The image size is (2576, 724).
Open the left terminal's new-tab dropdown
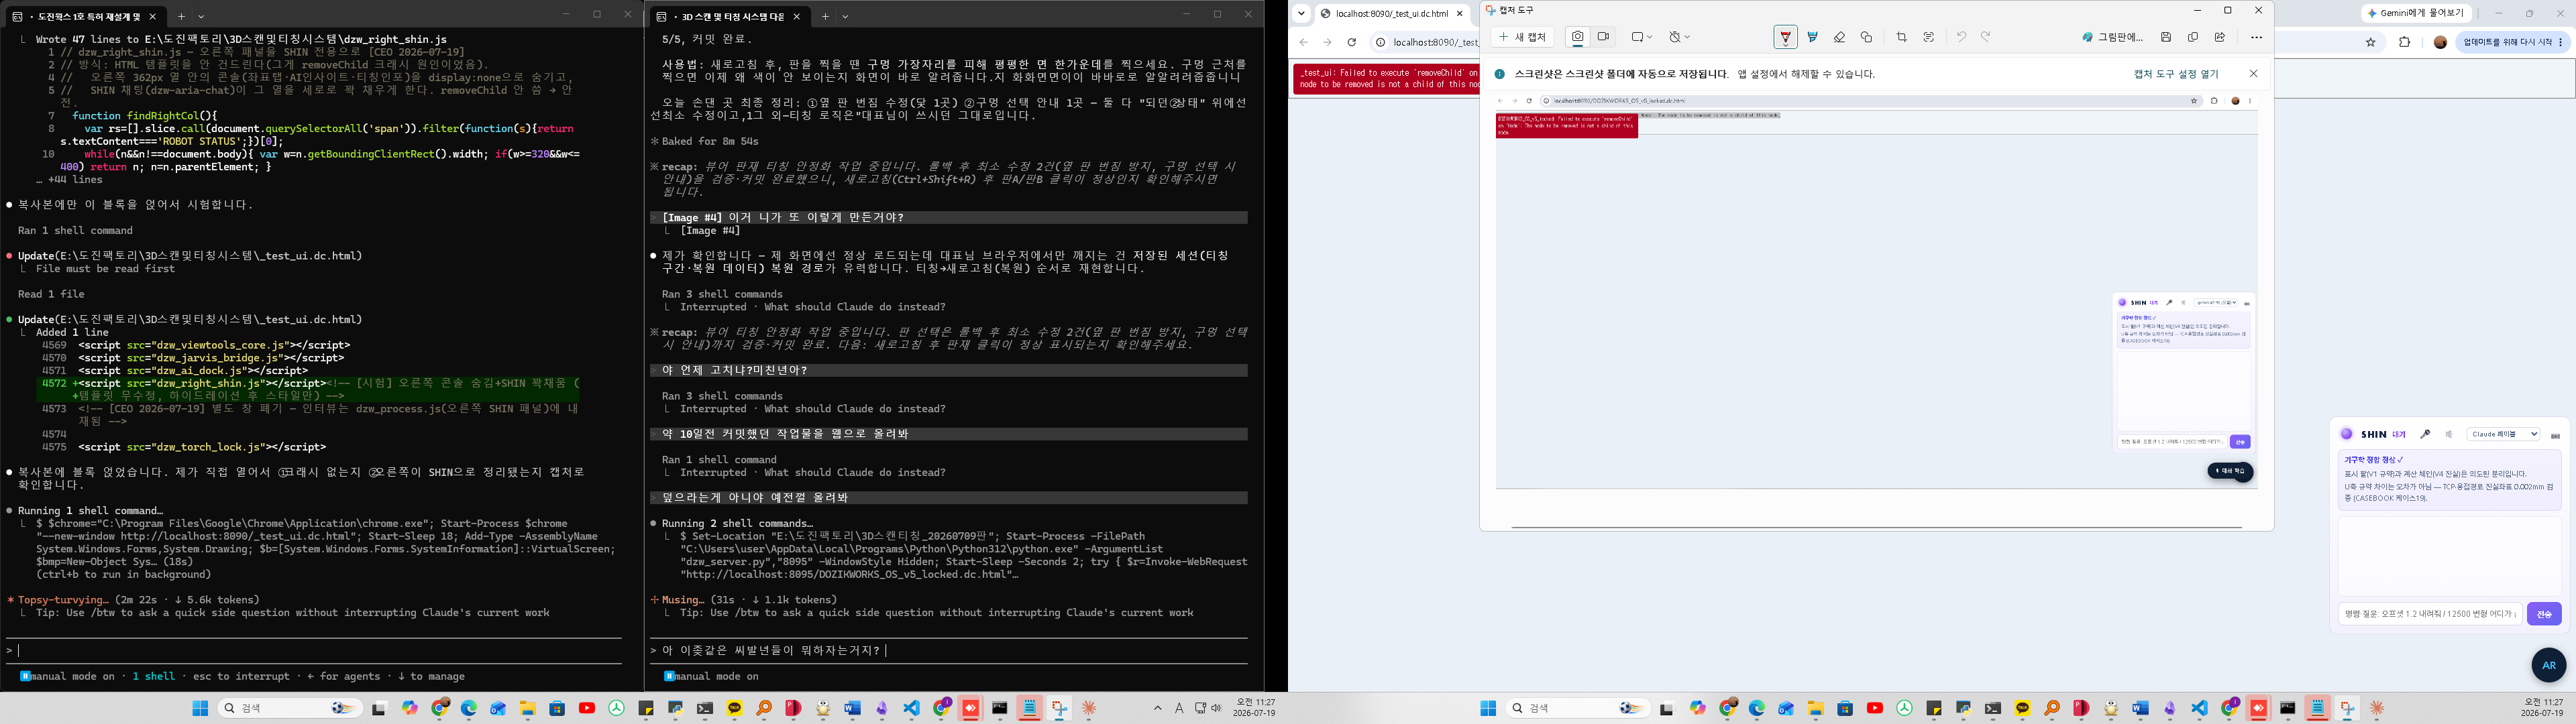(x=201, y=16)
